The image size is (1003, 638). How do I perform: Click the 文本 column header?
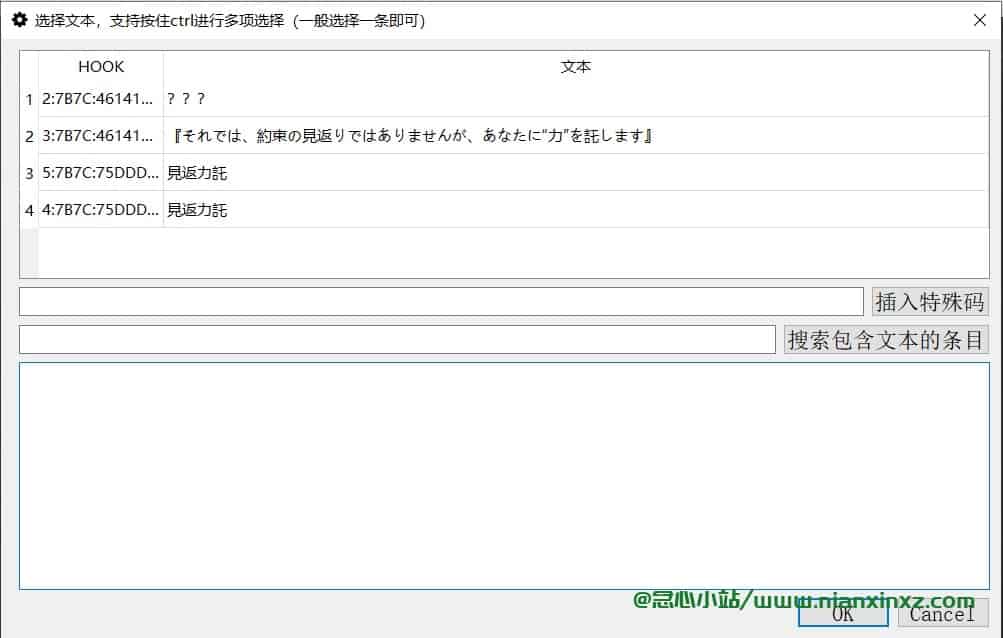(576, 67)
